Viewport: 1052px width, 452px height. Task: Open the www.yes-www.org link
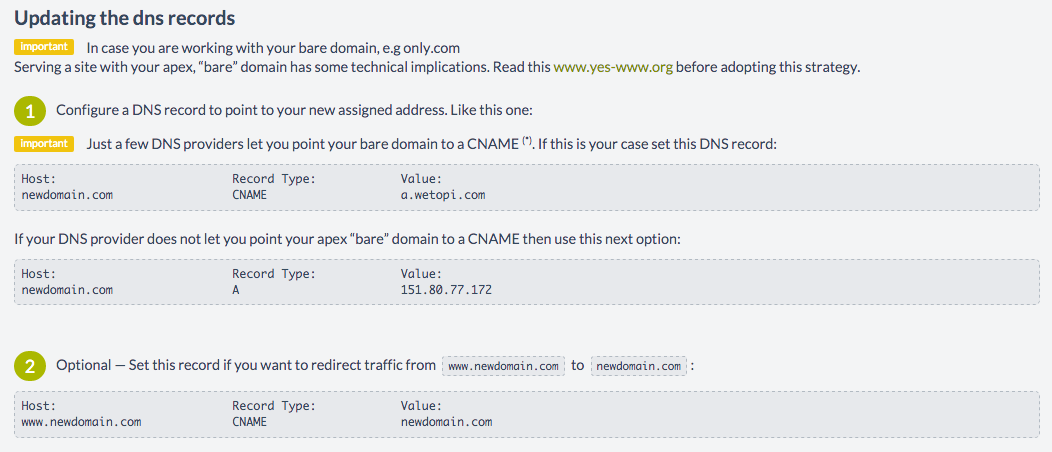613,68
